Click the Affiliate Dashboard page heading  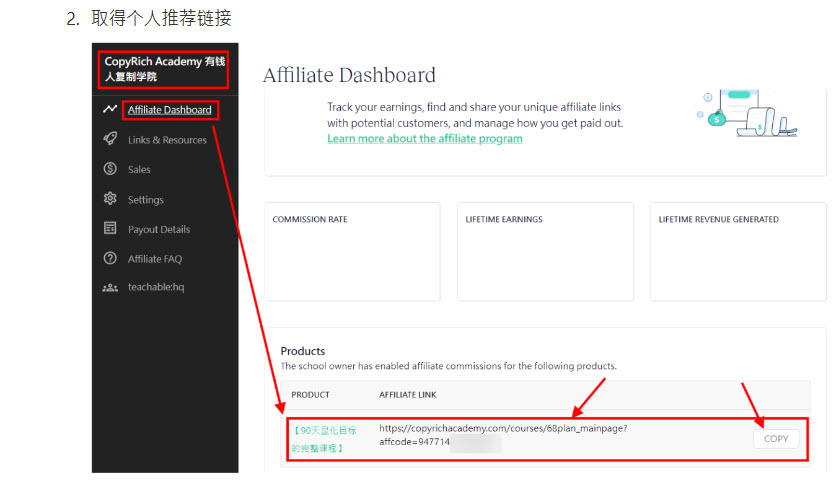349,75
